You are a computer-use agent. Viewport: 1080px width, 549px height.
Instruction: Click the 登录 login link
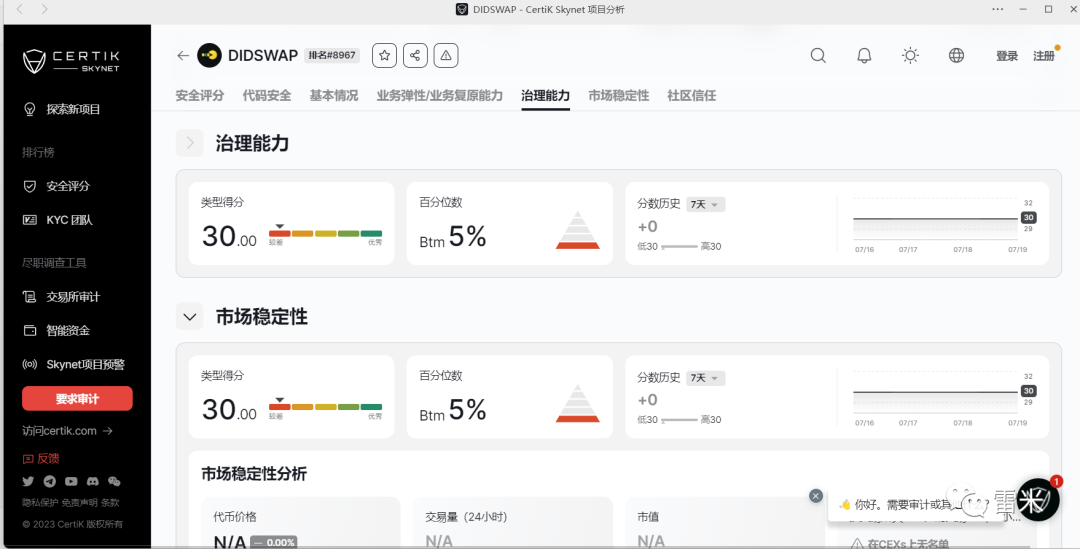(x=1006, y=56)
